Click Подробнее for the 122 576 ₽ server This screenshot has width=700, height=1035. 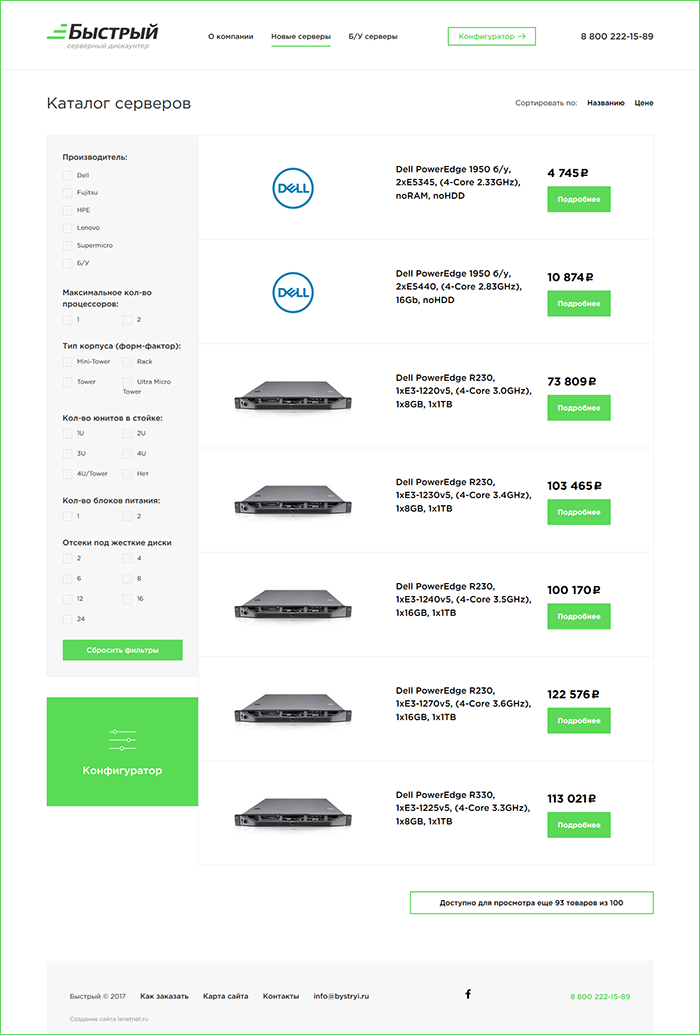(x=579, y=721)
